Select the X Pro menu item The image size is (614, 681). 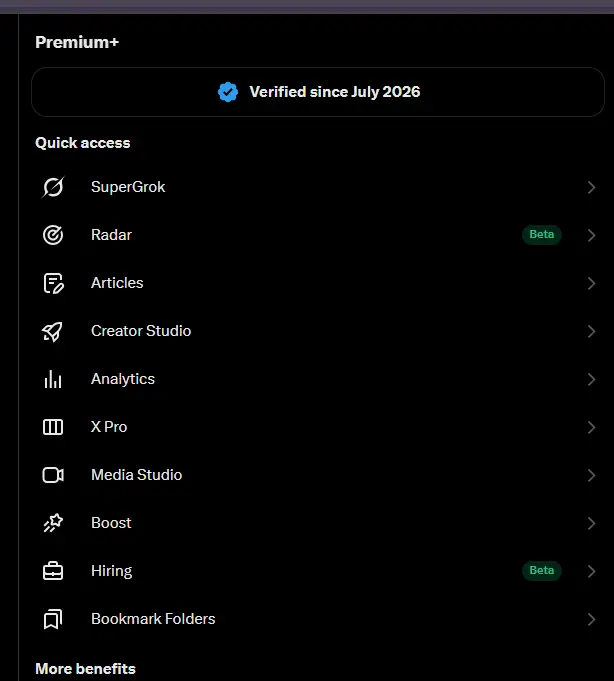pyautogui.click(x=318, y=427)
